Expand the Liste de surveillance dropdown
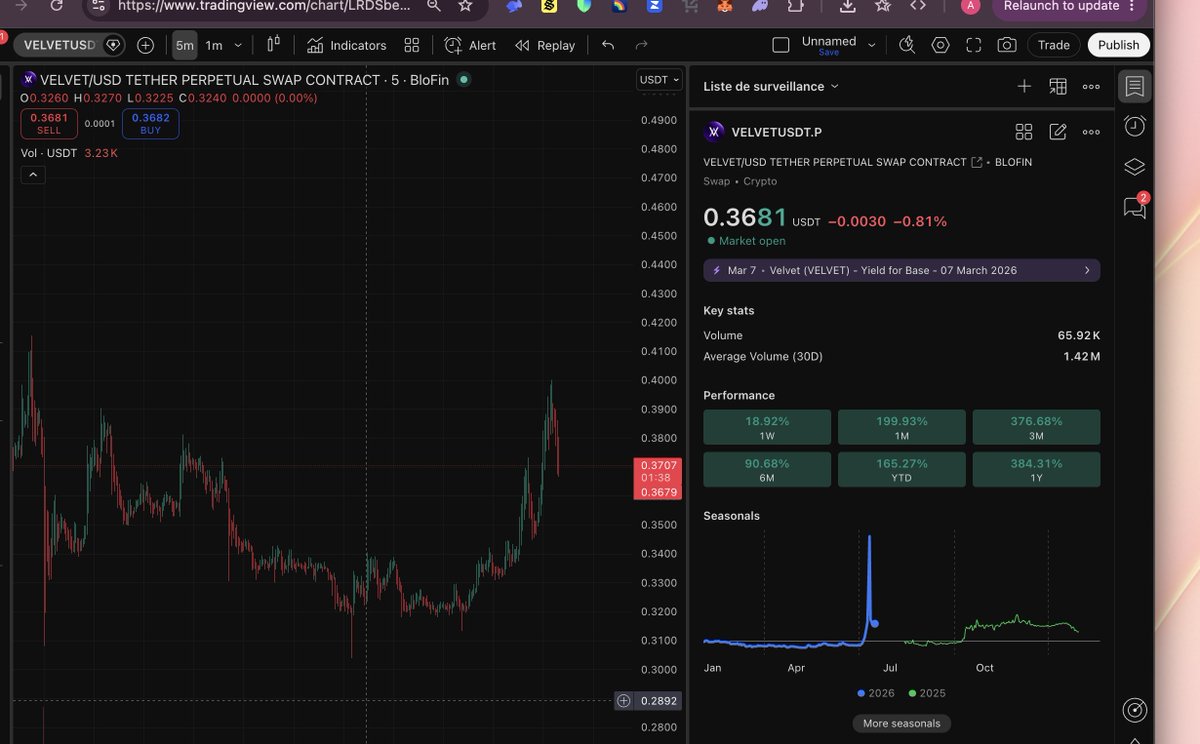 click(x=771, y=86)
